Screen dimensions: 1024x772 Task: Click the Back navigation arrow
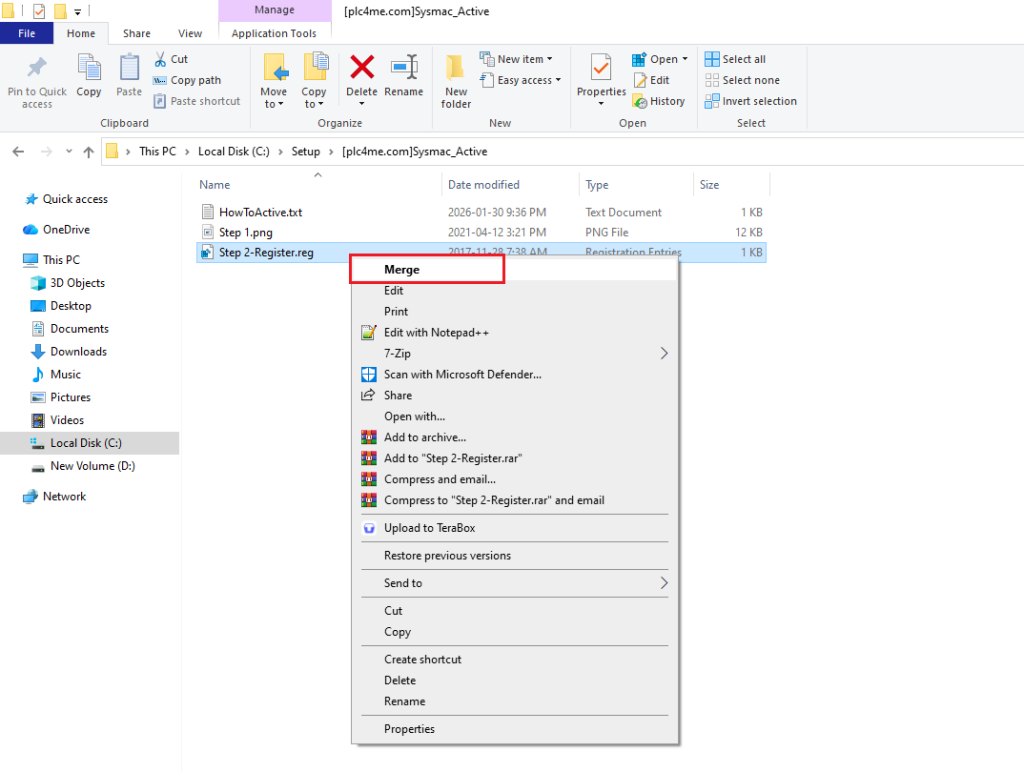pos(18,152)
